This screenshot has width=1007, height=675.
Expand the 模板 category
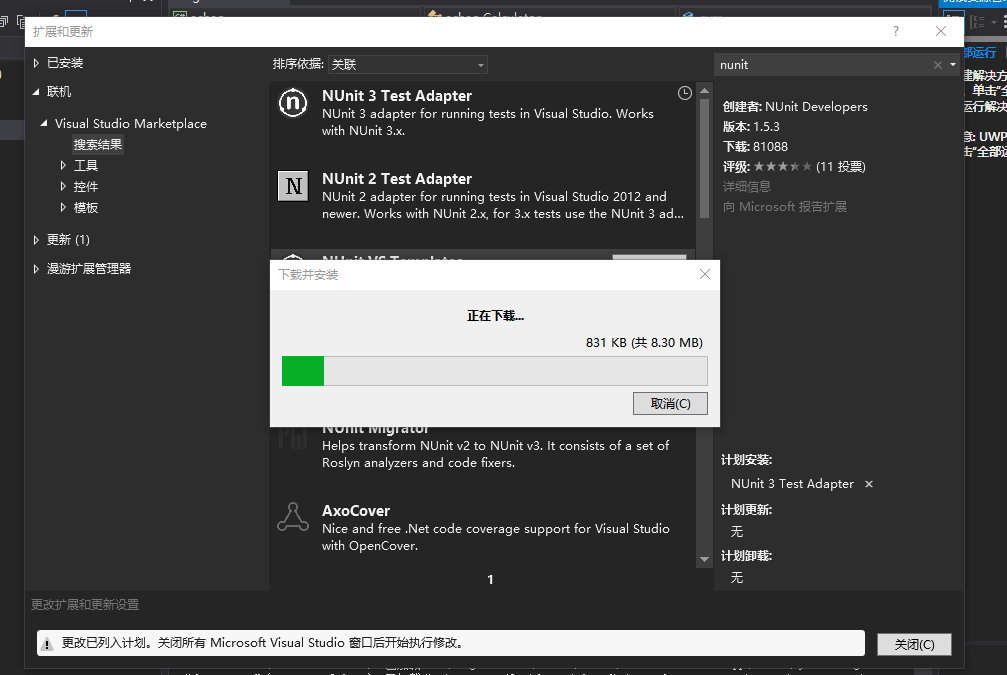(63, 207)
